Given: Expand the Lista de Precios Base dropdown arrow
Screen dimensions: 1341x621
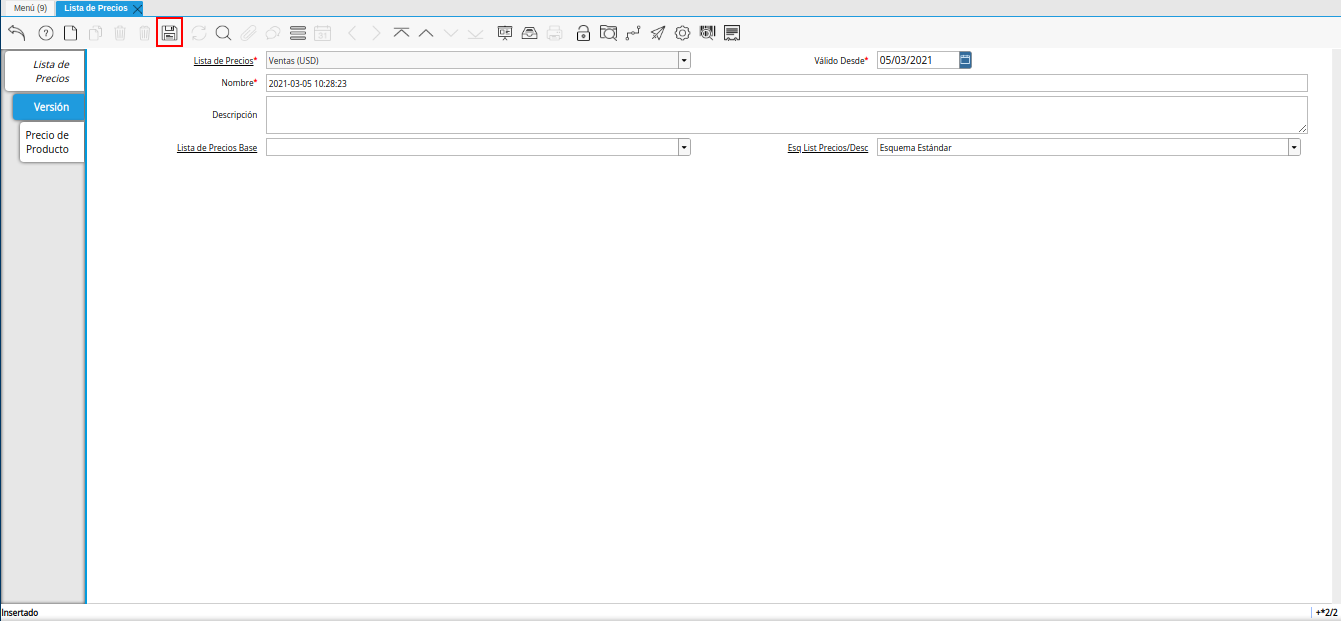Looking at the screenshot, I should coord(684,147).
